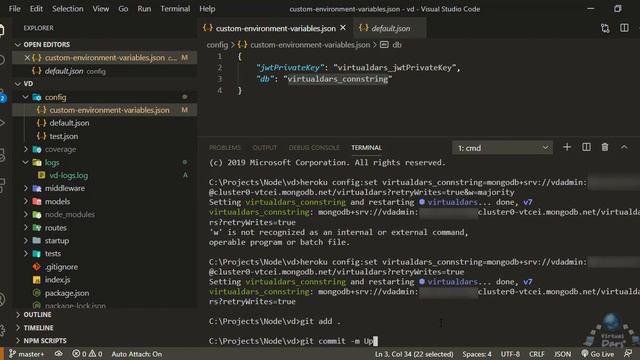
Task: Change end of line sequence CRLF
Action: [x=536, y=354]
